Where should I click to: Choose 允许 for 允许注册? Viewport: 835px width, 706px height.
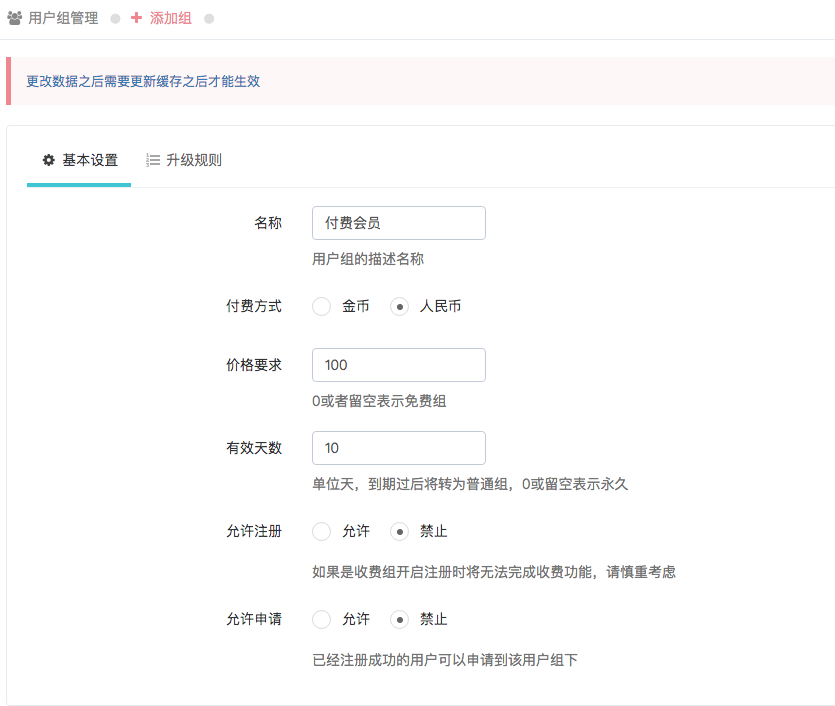[322, 531]
